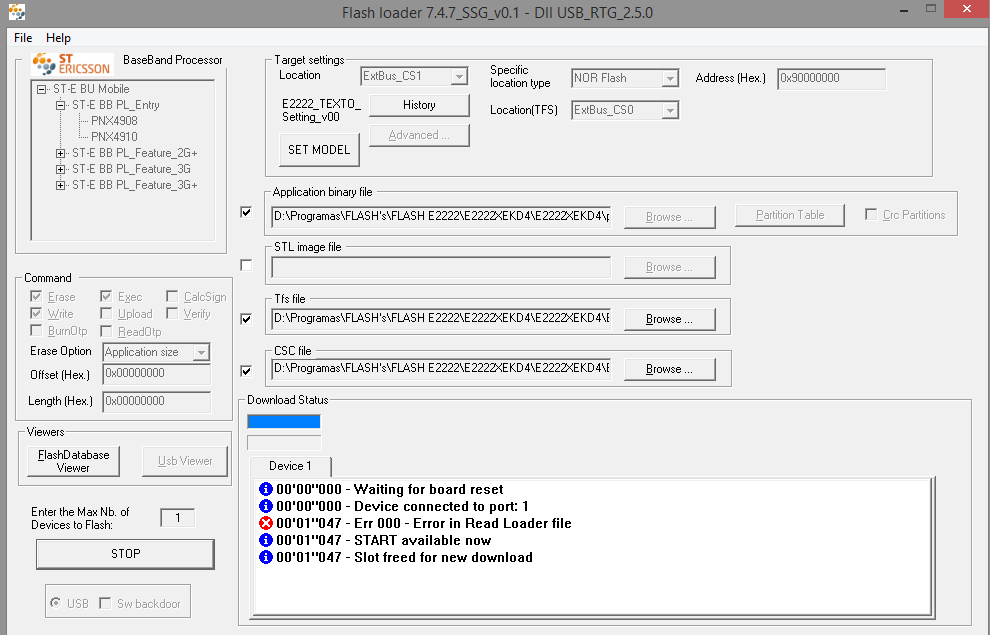Select the USB radio button

56,603
